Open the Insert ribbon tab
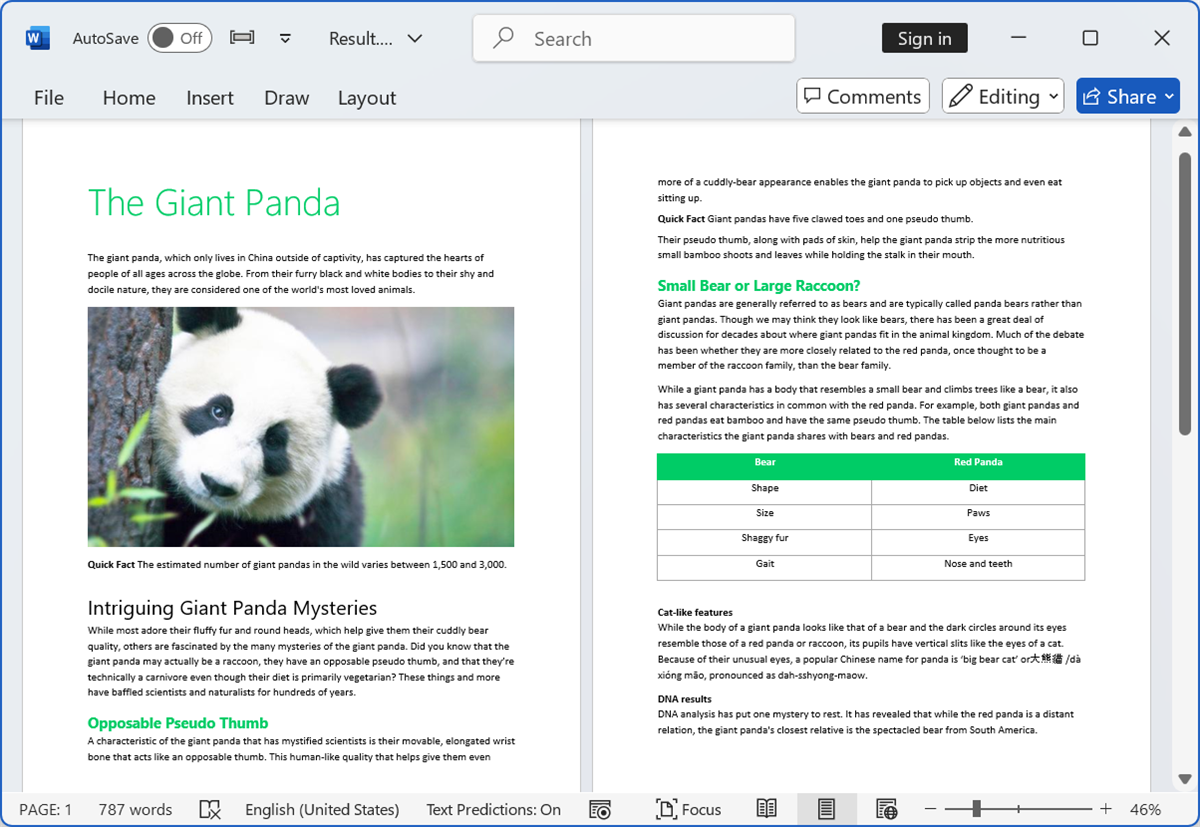Viewport: 1200px width, 827px height. click(209, 98)
